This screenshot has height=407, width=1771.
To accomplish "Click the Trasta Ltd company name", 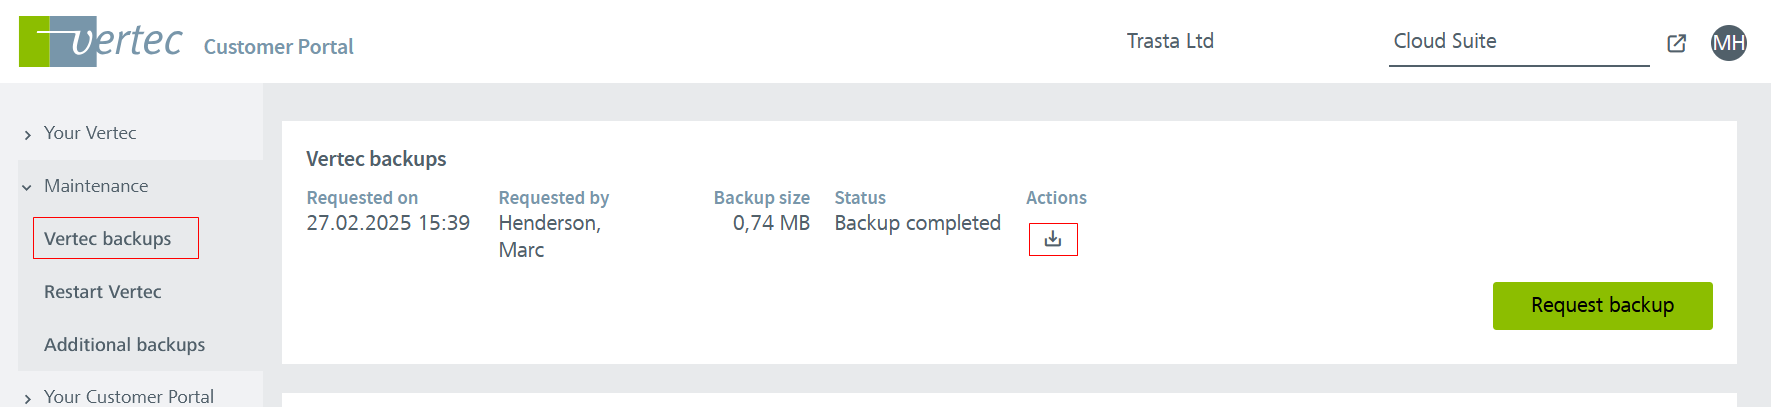I will (x=1170, y=41).
